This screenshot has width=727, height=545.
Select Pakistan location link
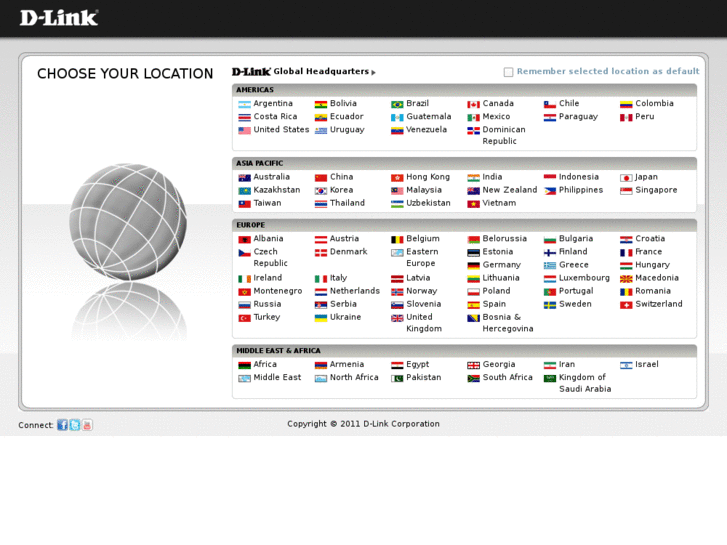pos(424,377)
